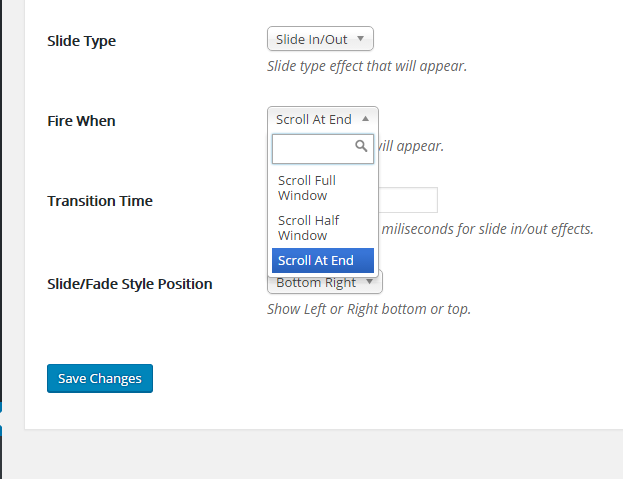Viewport: 623px width, 479px height.
Task: Select the Scroll Full Window option
Action: click(x=323, y=188)
